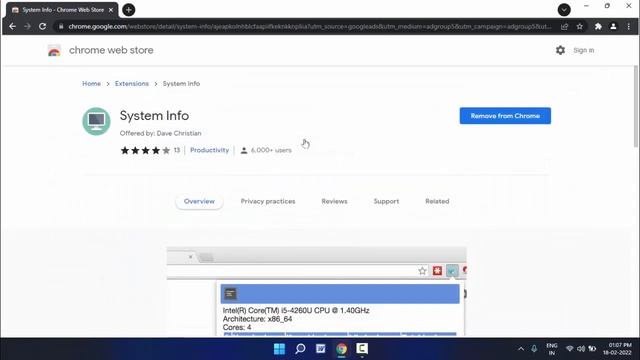Open a new tab with the plus button
This screenshot has width=640, height=360.
point(129,10)
